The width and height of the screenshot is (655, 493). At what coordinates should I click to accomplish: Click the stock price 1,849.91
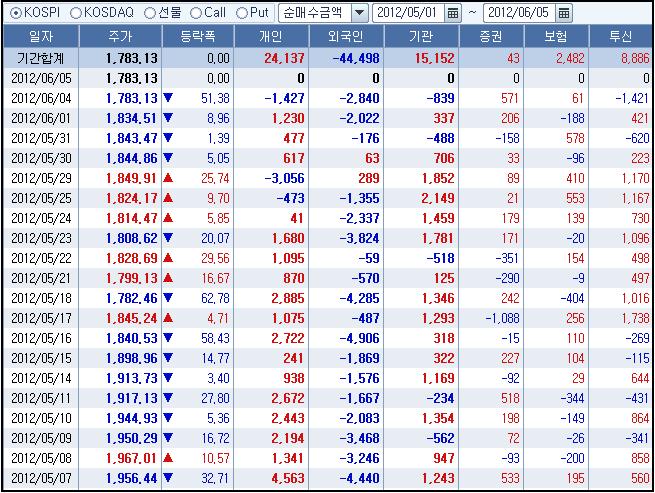coord(132,178)
